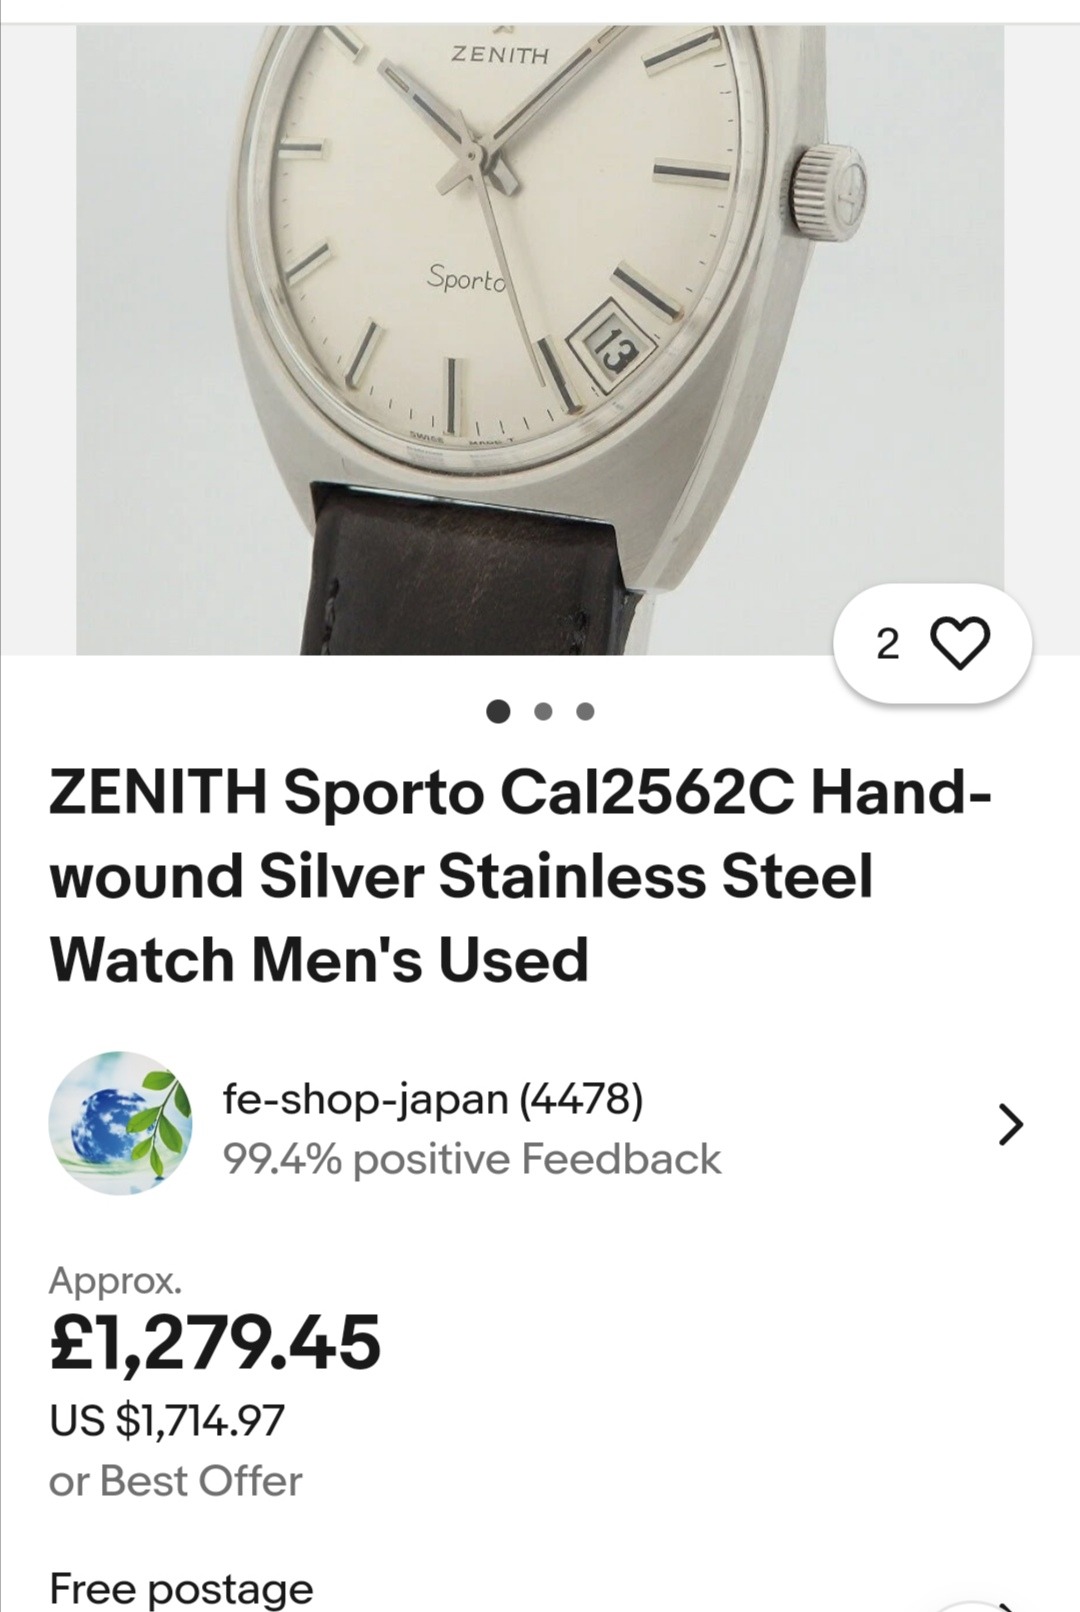Select the second image carousel dot
Image resolution: width=1080 pixels, height=1612 pixels.
(x=543, y=711)
